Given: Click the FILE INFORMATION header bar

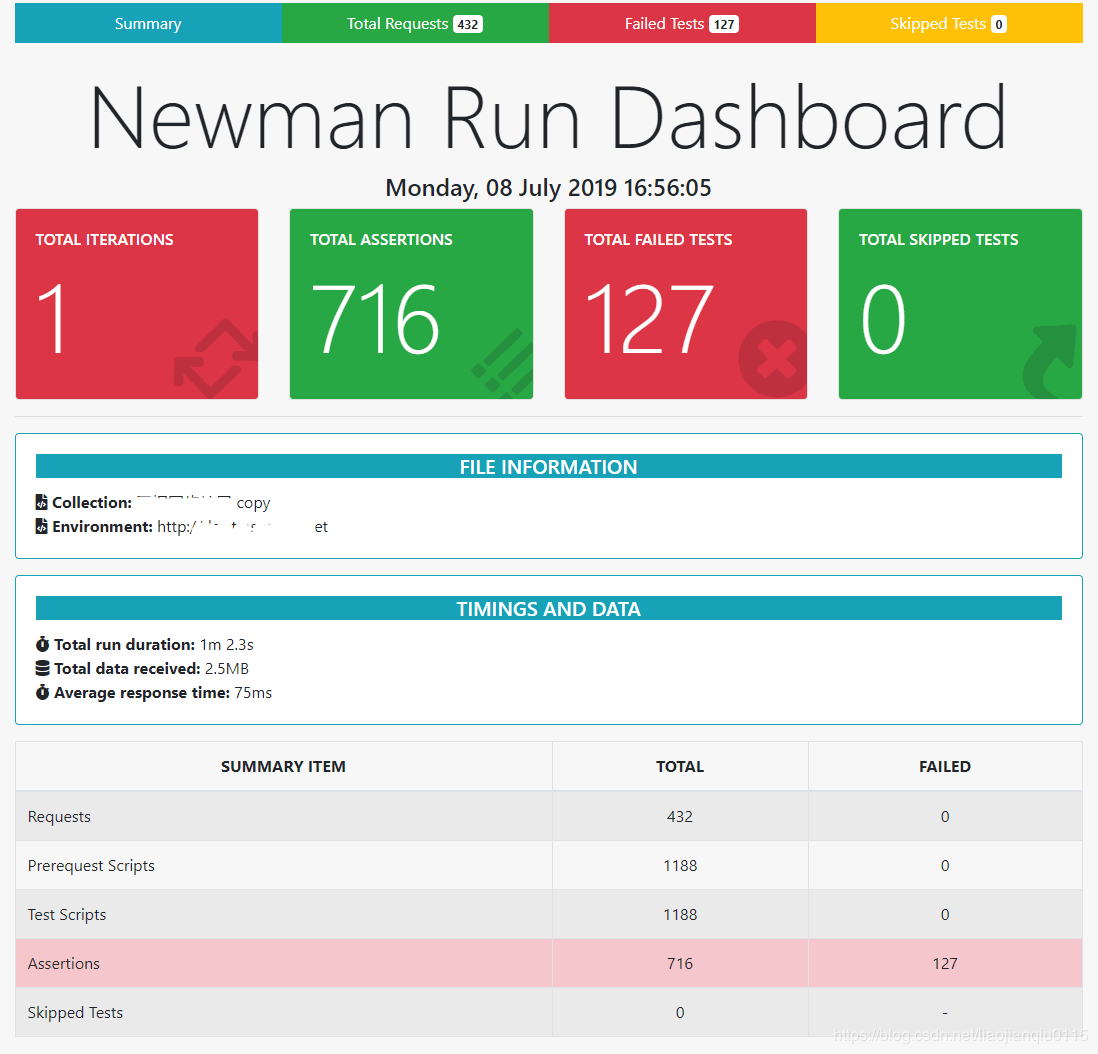Looking at the screenshot, I should pos(549,466).
